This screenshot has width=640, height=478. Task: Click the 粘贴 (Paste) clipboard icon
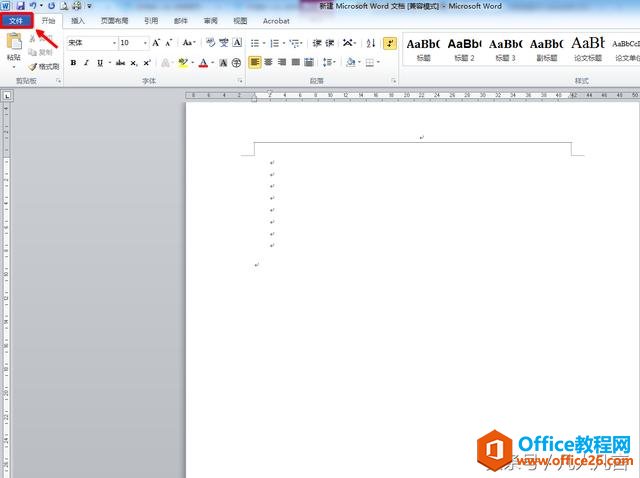pyautogui.click(x=14, y=42)
